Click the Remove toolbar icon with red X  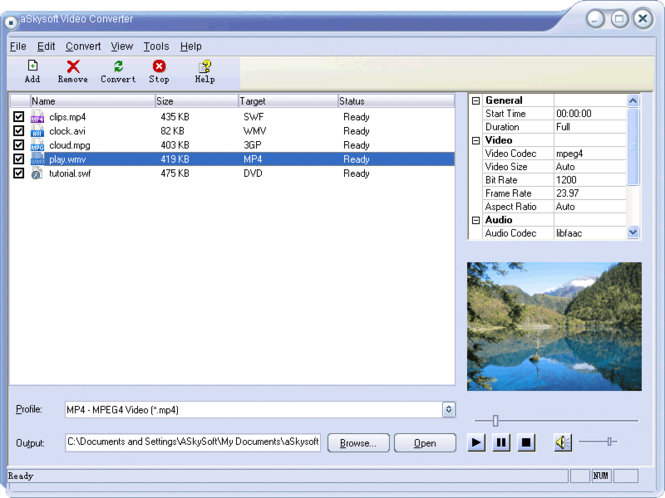tap(73, 71)
